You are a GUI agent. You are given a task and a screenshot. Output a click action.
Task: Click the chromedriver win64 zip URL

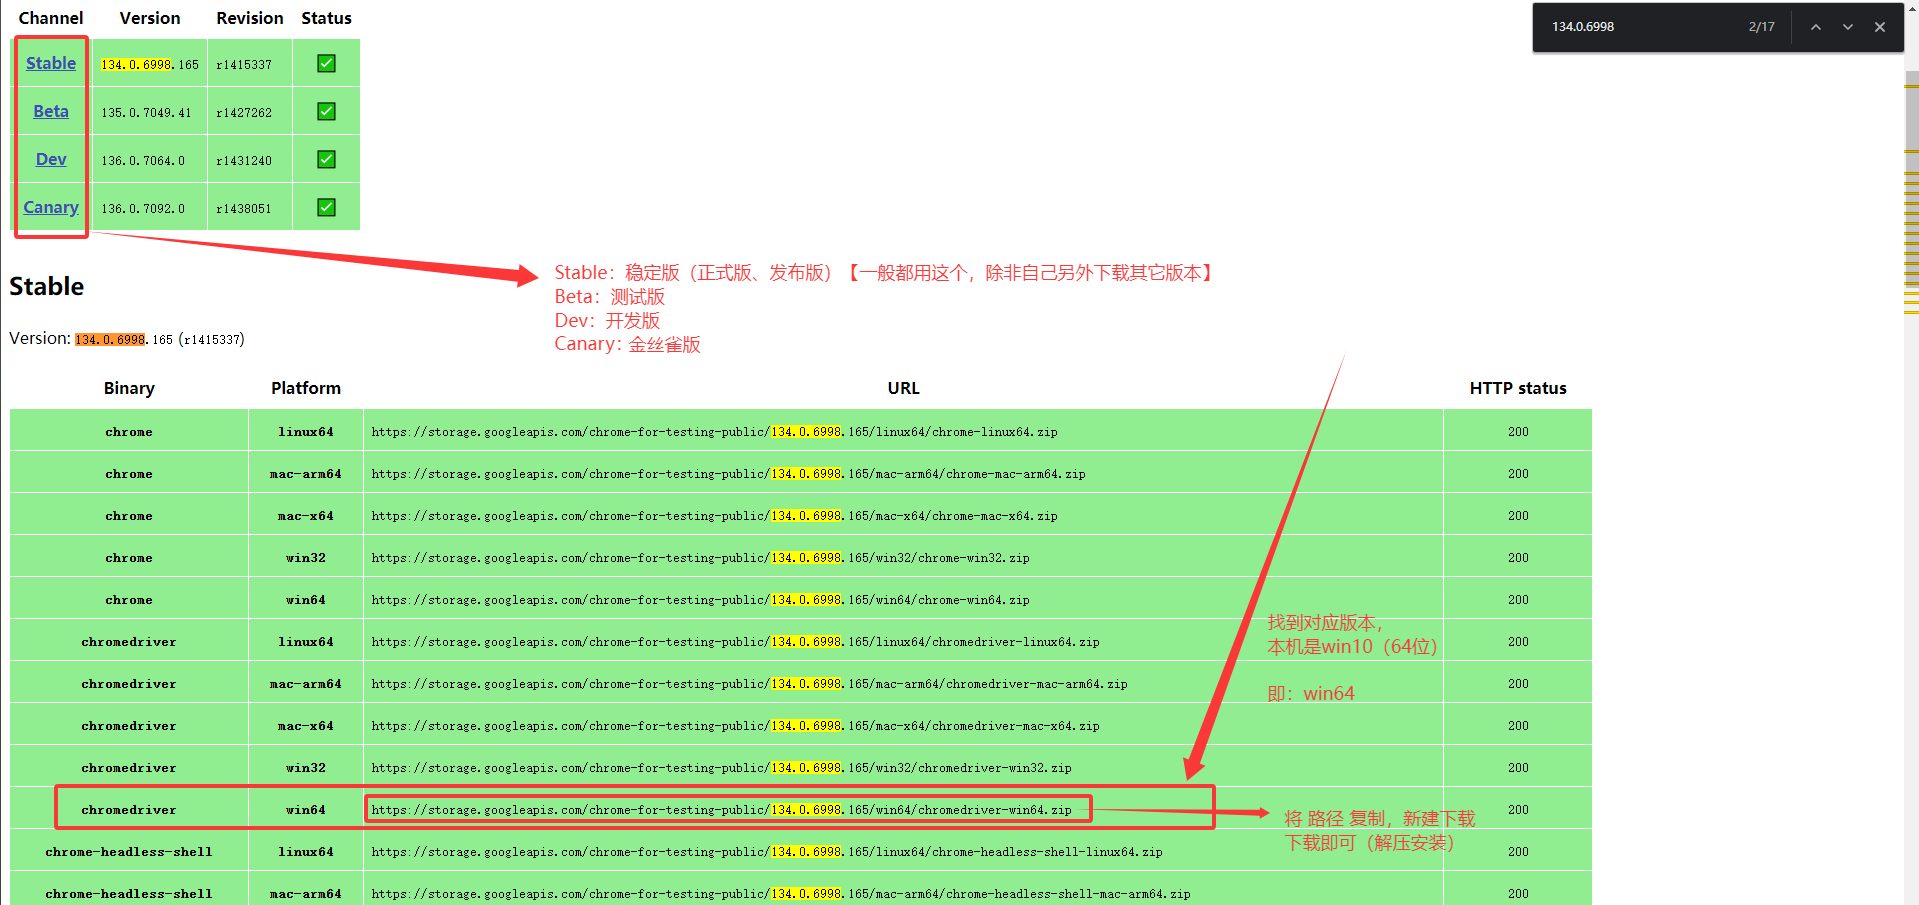721,810
